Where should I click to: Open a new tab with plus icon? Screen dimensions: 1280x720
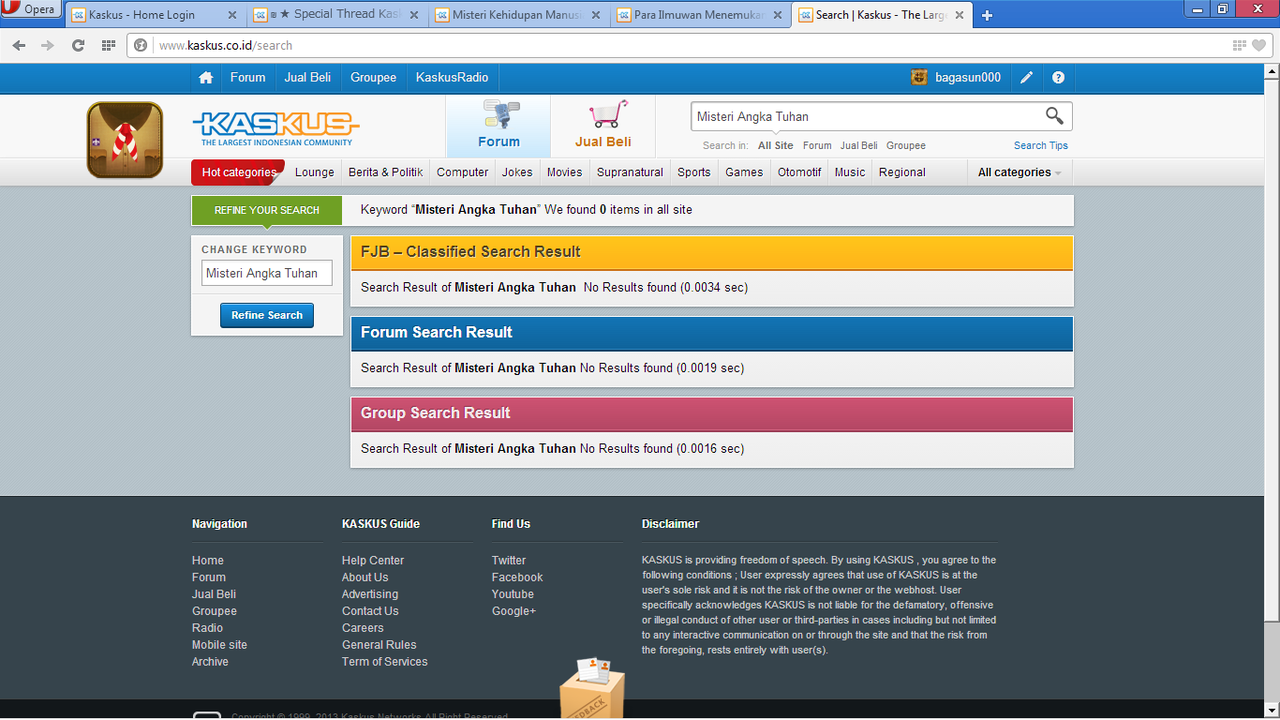pyautogui.click(x=987, y=15)
